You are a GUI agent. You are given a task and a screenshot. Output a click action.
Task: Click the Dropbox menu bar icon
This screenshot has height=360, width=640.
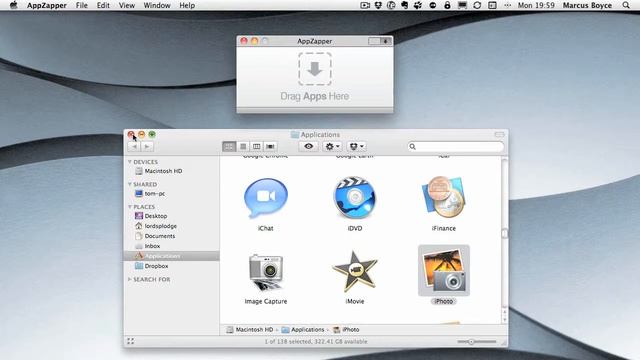tap(378, 5)
